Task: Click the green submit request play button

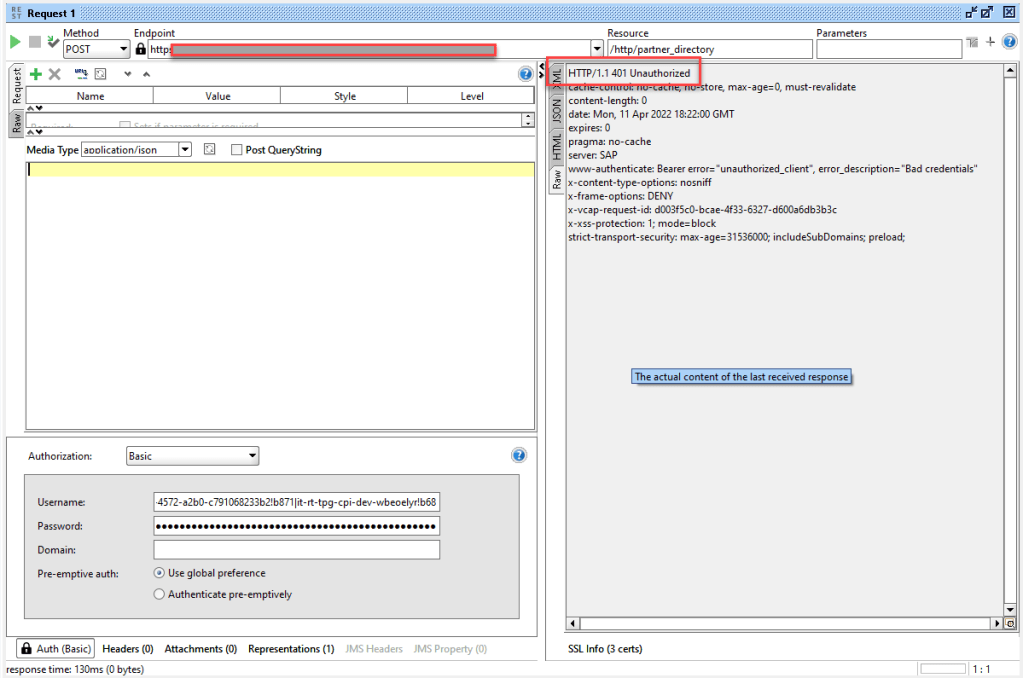Action: coord(15,42)
